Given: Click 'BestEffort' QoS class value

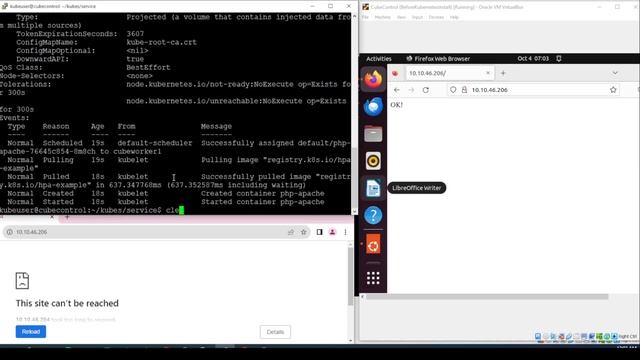Looking at the screenshot, I should click(148, 67).
